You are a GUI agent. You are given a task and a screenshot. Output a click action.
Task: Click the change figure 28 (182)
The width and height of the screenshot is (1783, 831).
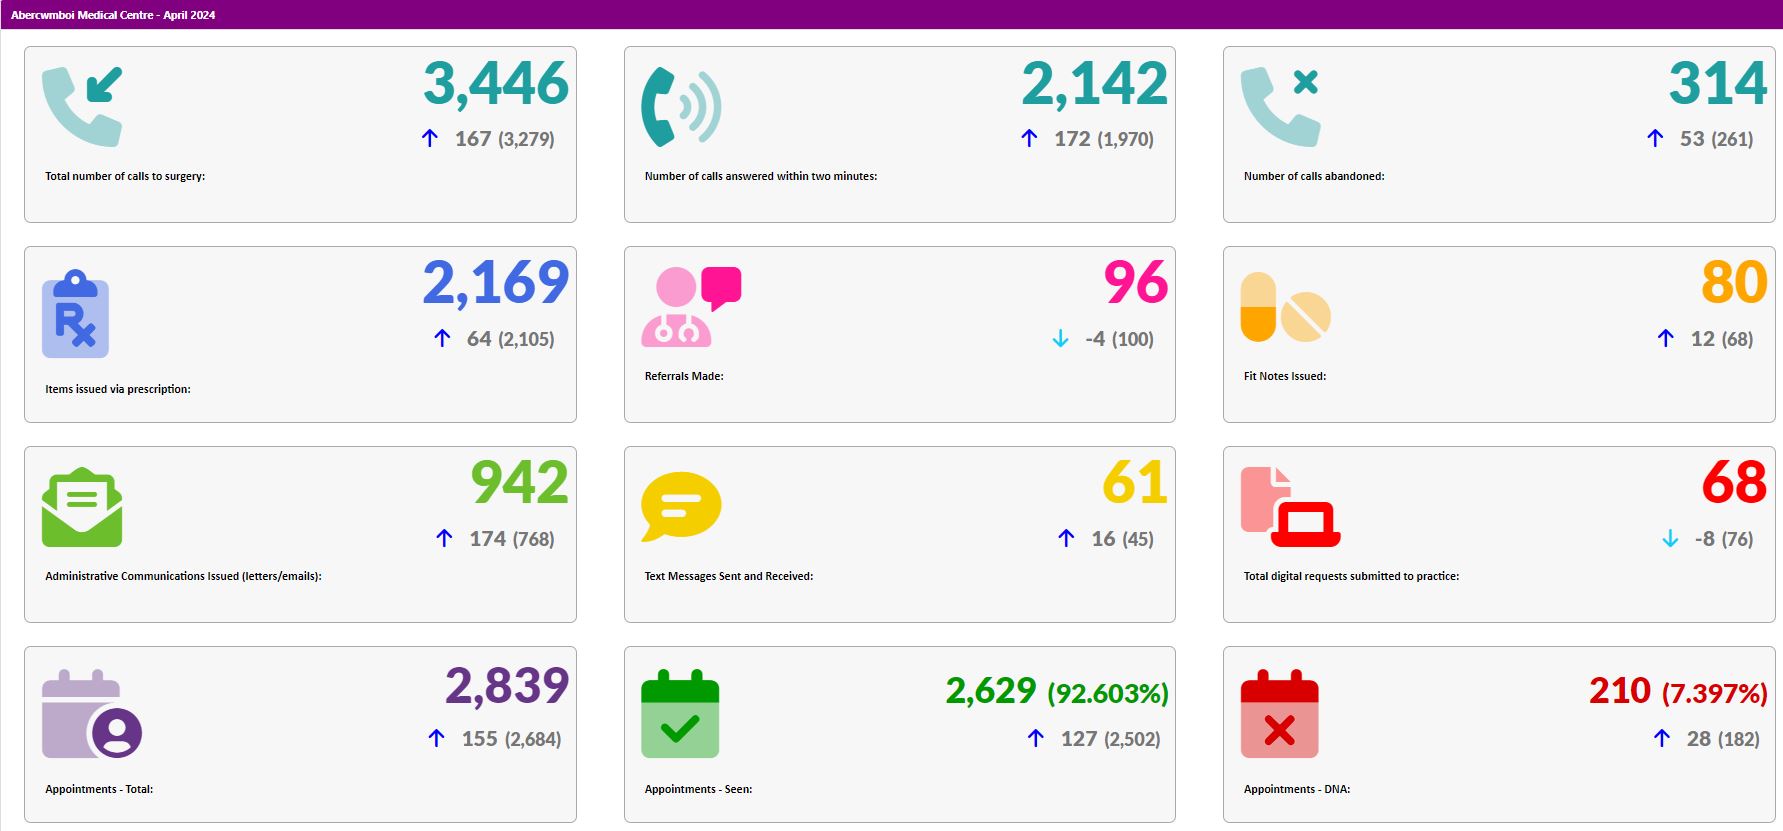tap(1723, 739)
